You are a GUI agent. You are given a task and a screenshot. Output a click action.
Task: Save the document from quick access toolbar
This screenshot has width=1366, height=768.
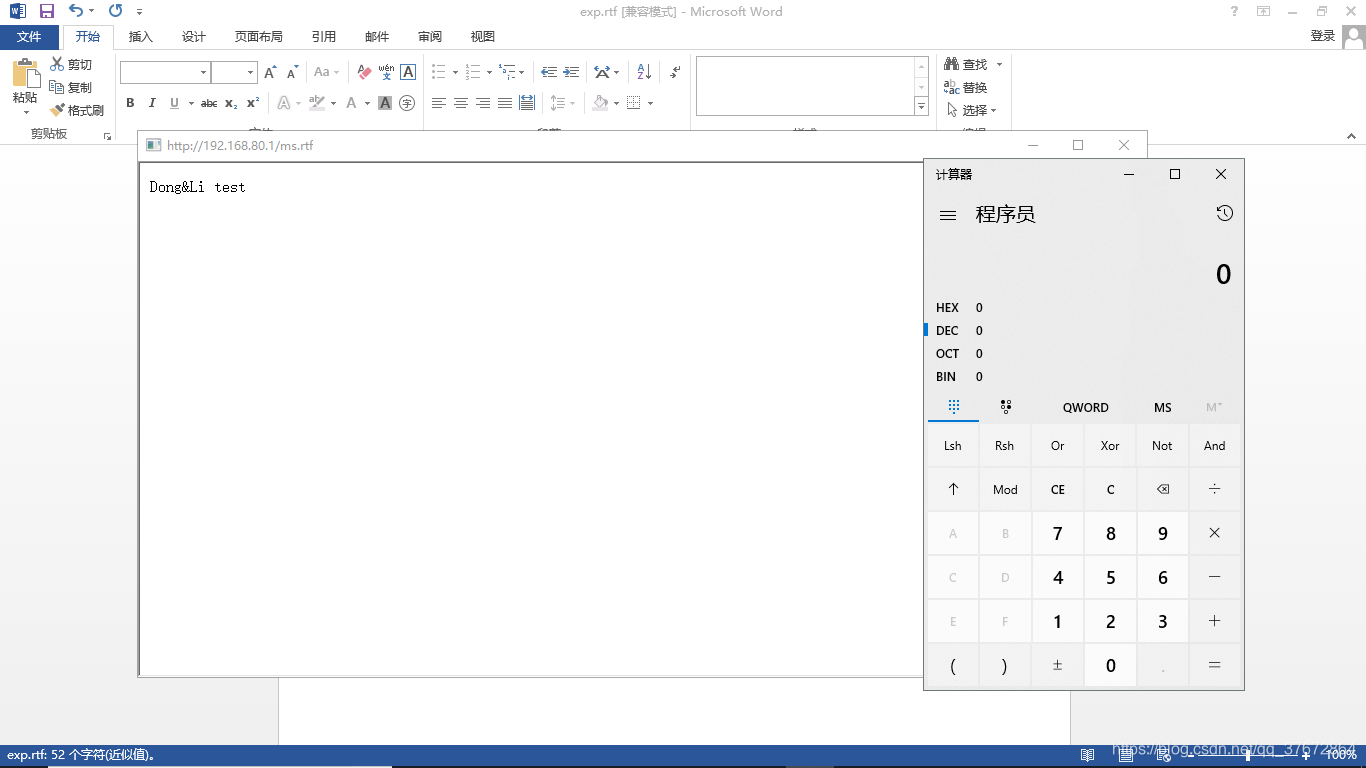click(x=47, y=11)
